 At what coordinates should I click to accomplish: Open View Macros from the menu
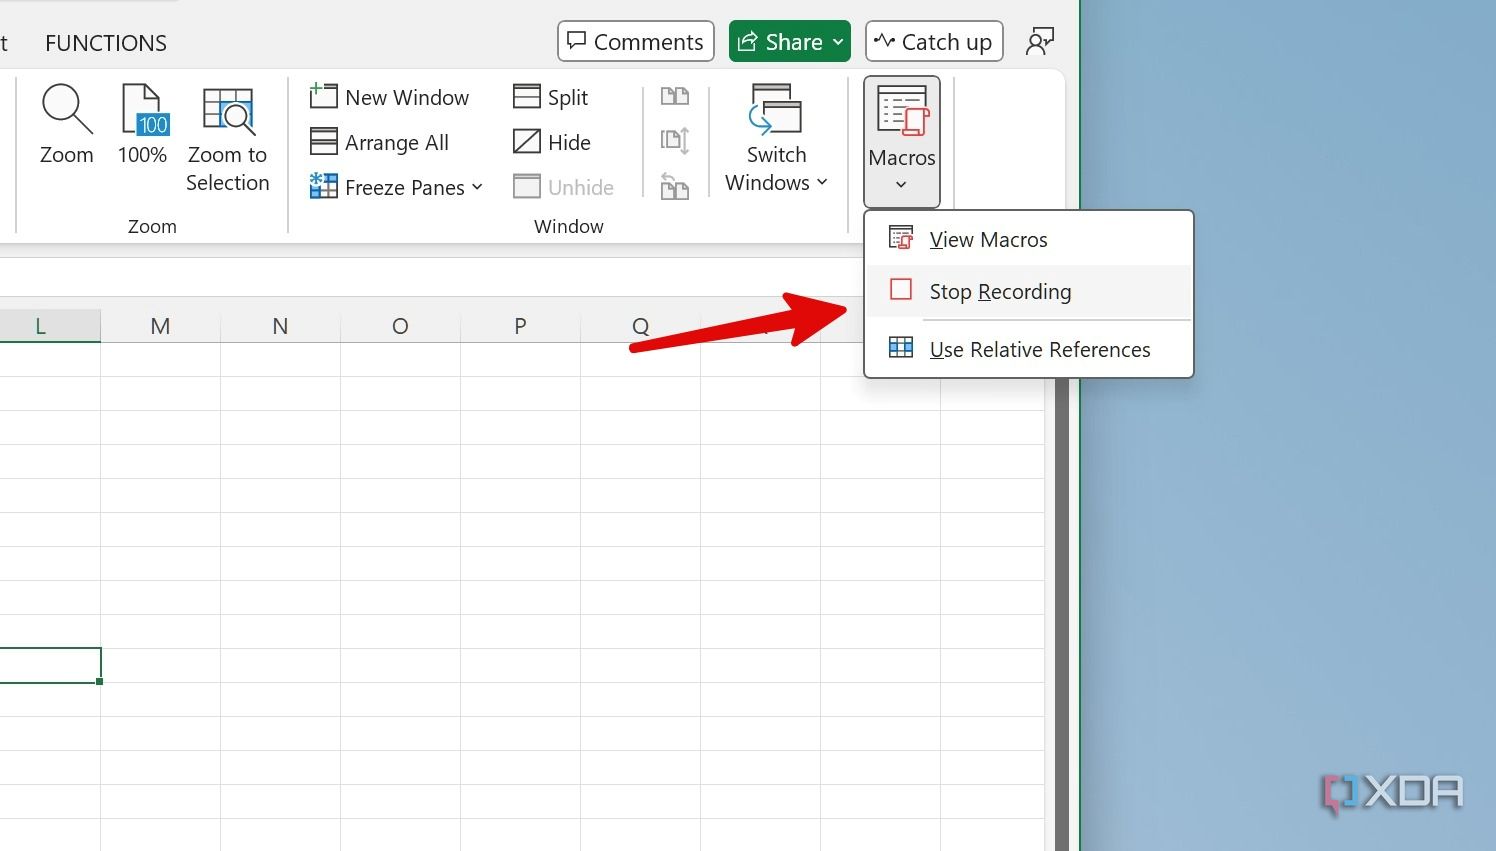coord(988,239)
